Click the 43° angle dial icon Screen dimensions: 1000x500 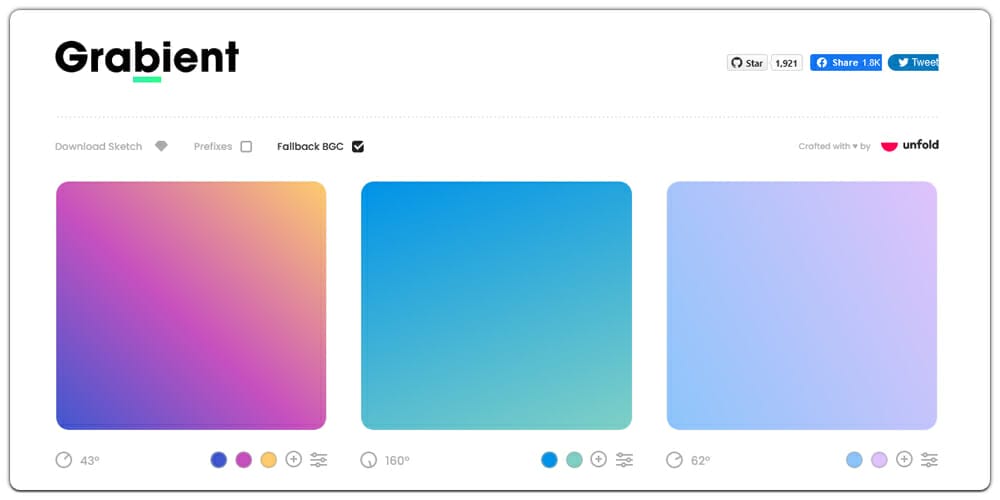coord(64,460)
